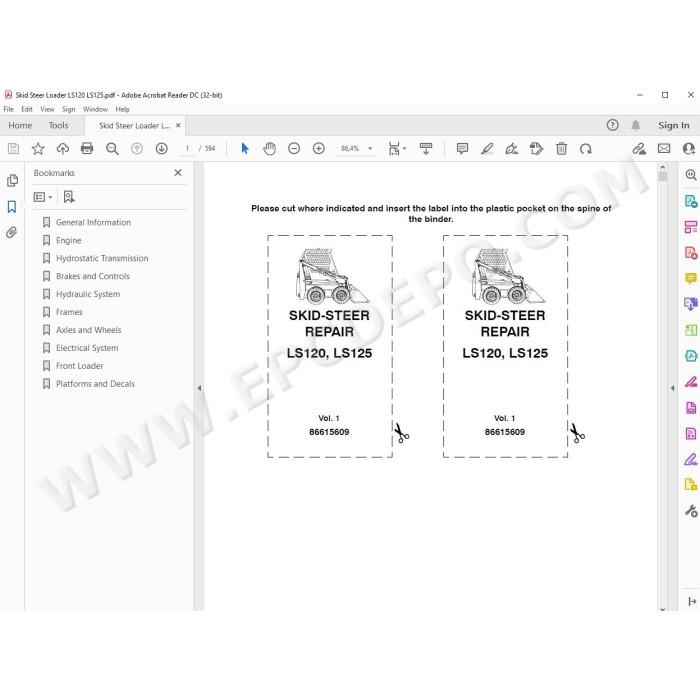
Task: Switch to the Home tab
Action: click(x=20, y=125)
